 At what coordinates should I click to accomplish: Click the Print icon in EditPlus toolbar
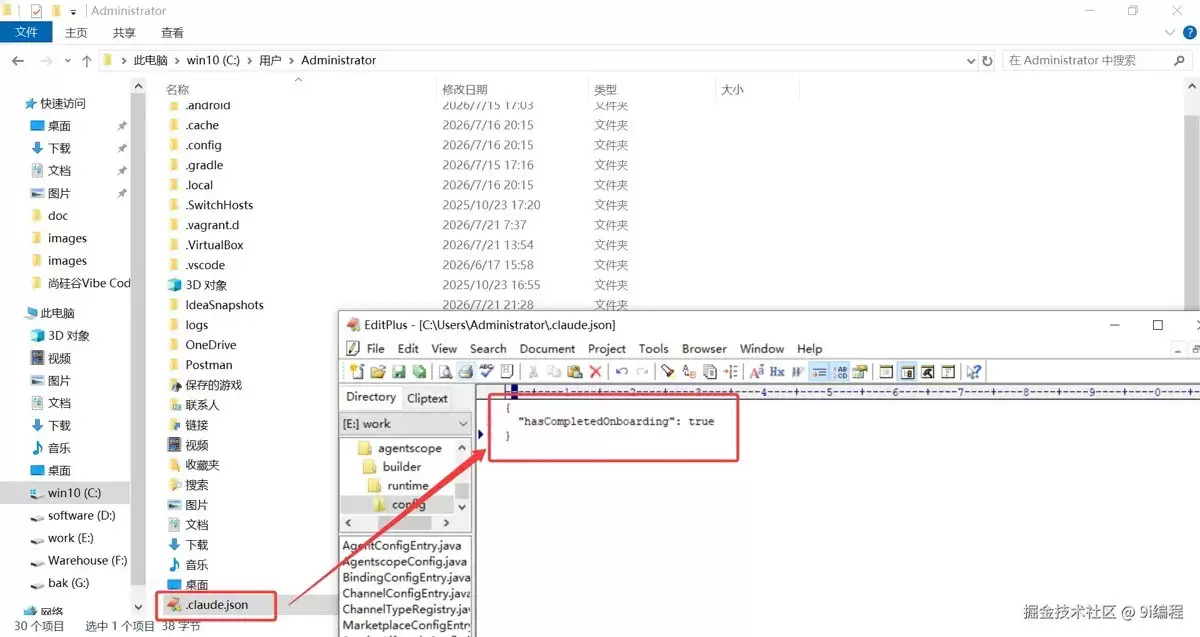pos(466,372)
